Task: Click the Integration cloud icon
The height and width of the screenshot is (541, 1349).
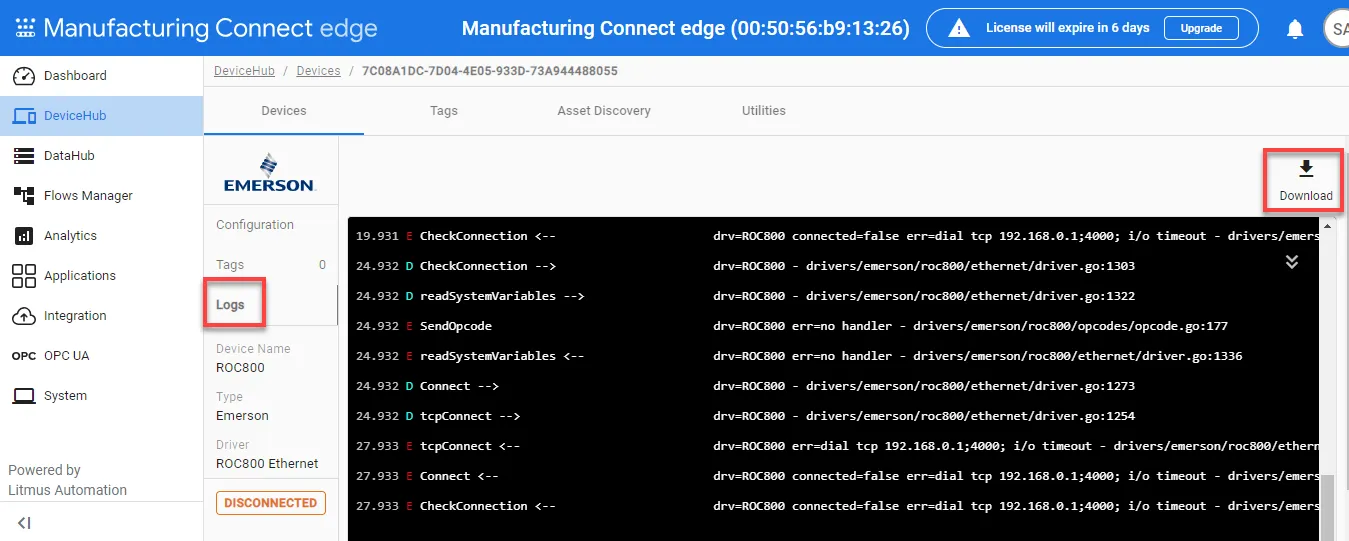Action: pos(24,316)
